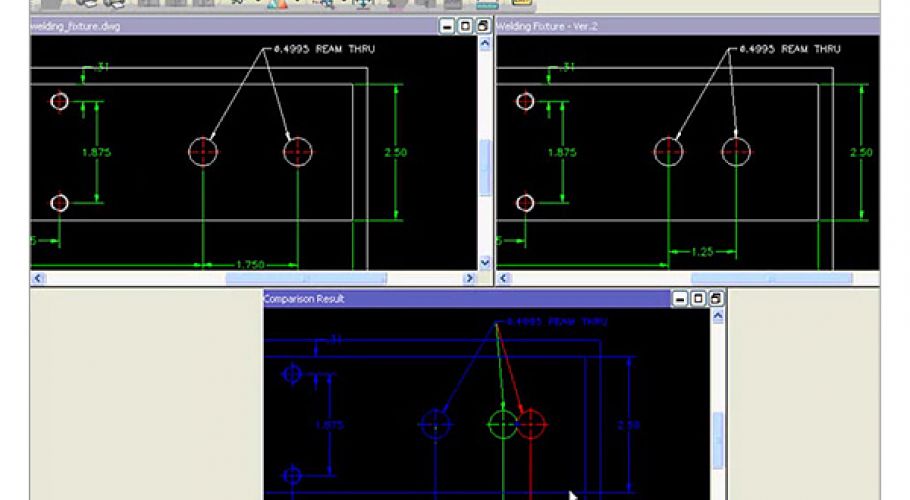Select the red removed hole in Comparison Result
The image size is (910, 500).
pos(531,424)
